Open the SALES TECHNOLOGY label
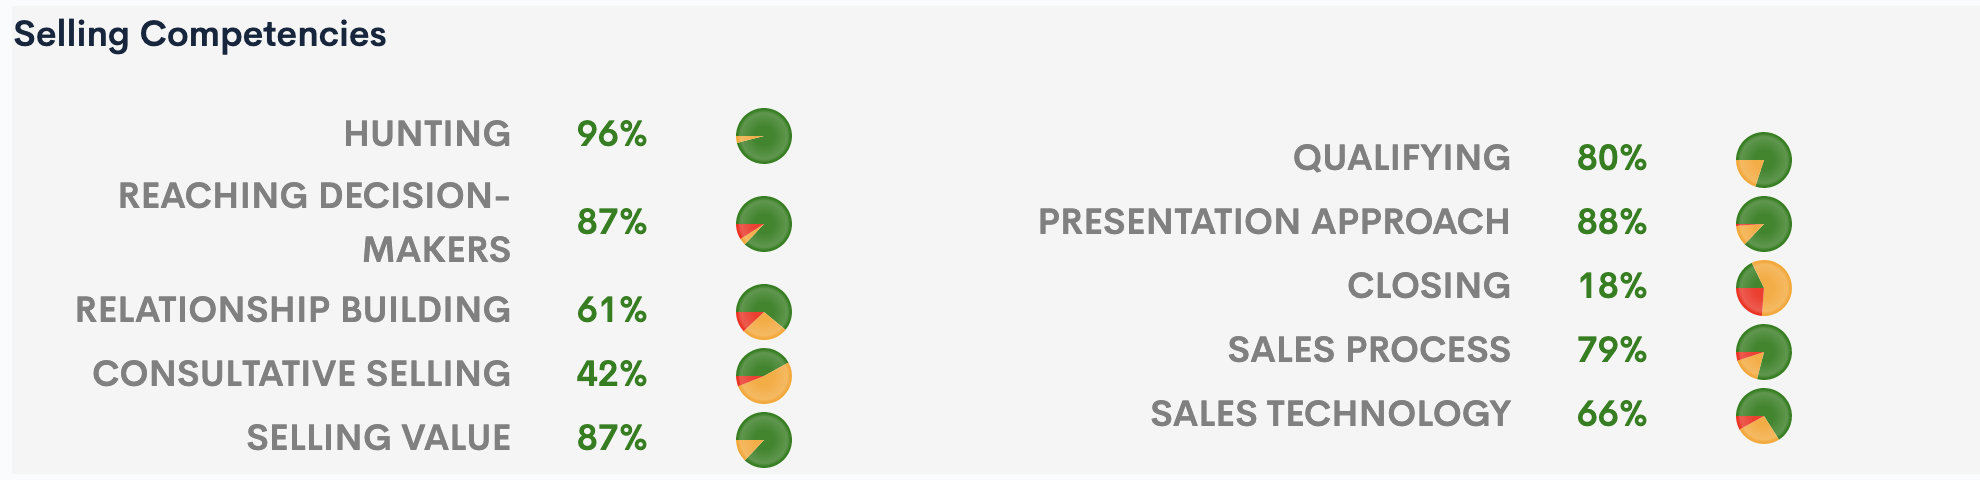The height and width of the screenshot is (480, 1980). coord(1330,414)
